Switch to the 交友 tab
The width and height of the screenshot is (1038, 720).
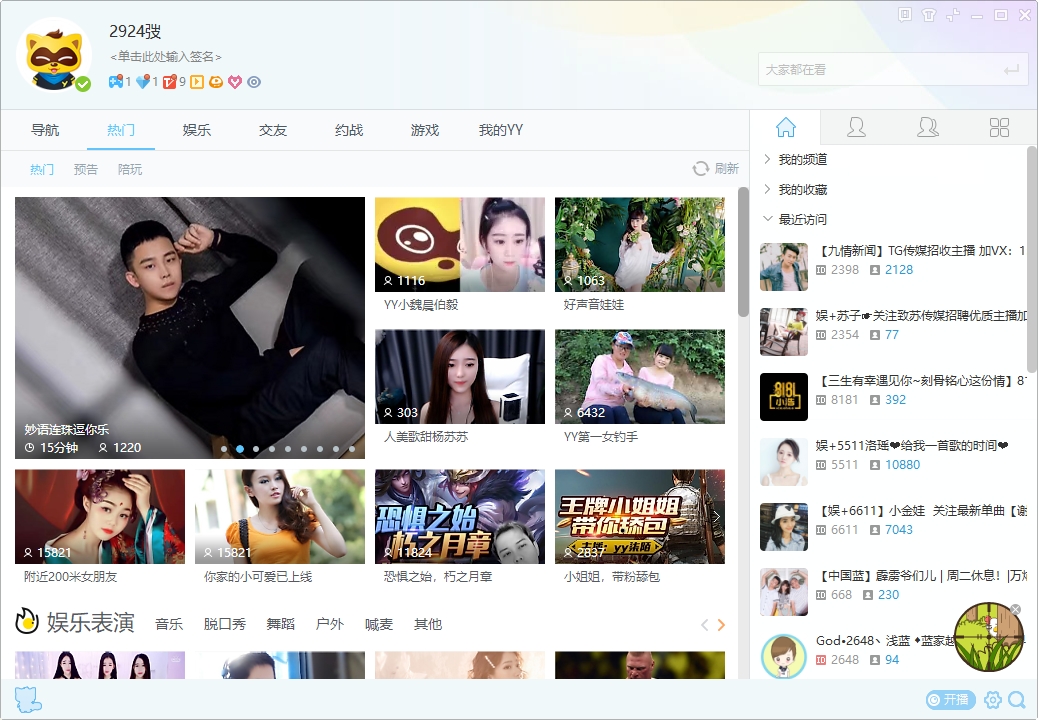(273, 130)
